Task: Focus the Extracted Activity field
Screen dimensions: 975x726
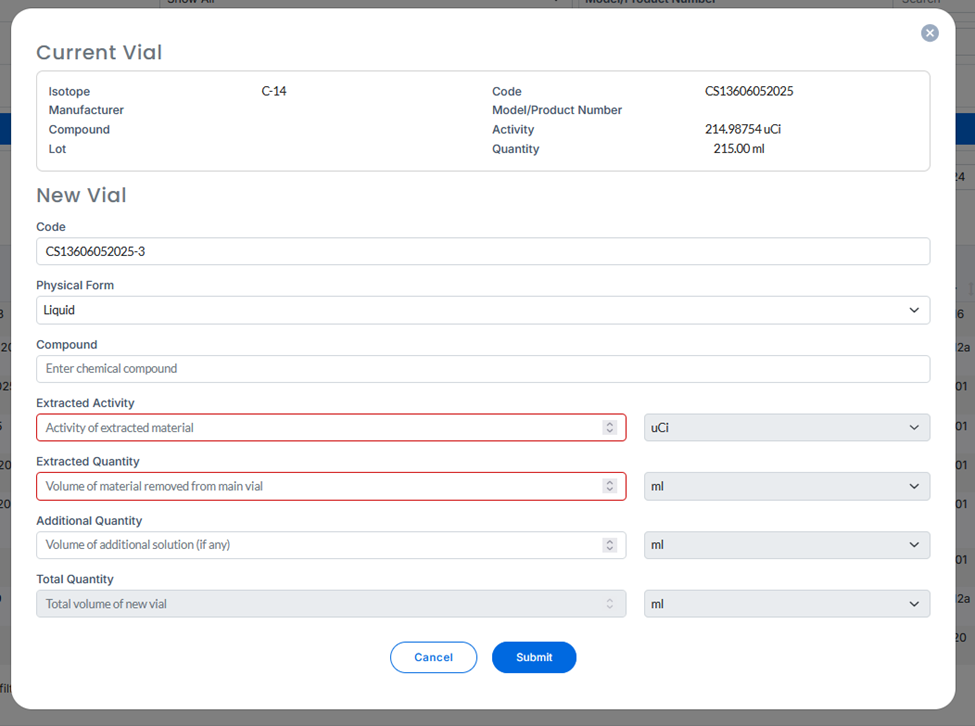Action: coord(331,428)
